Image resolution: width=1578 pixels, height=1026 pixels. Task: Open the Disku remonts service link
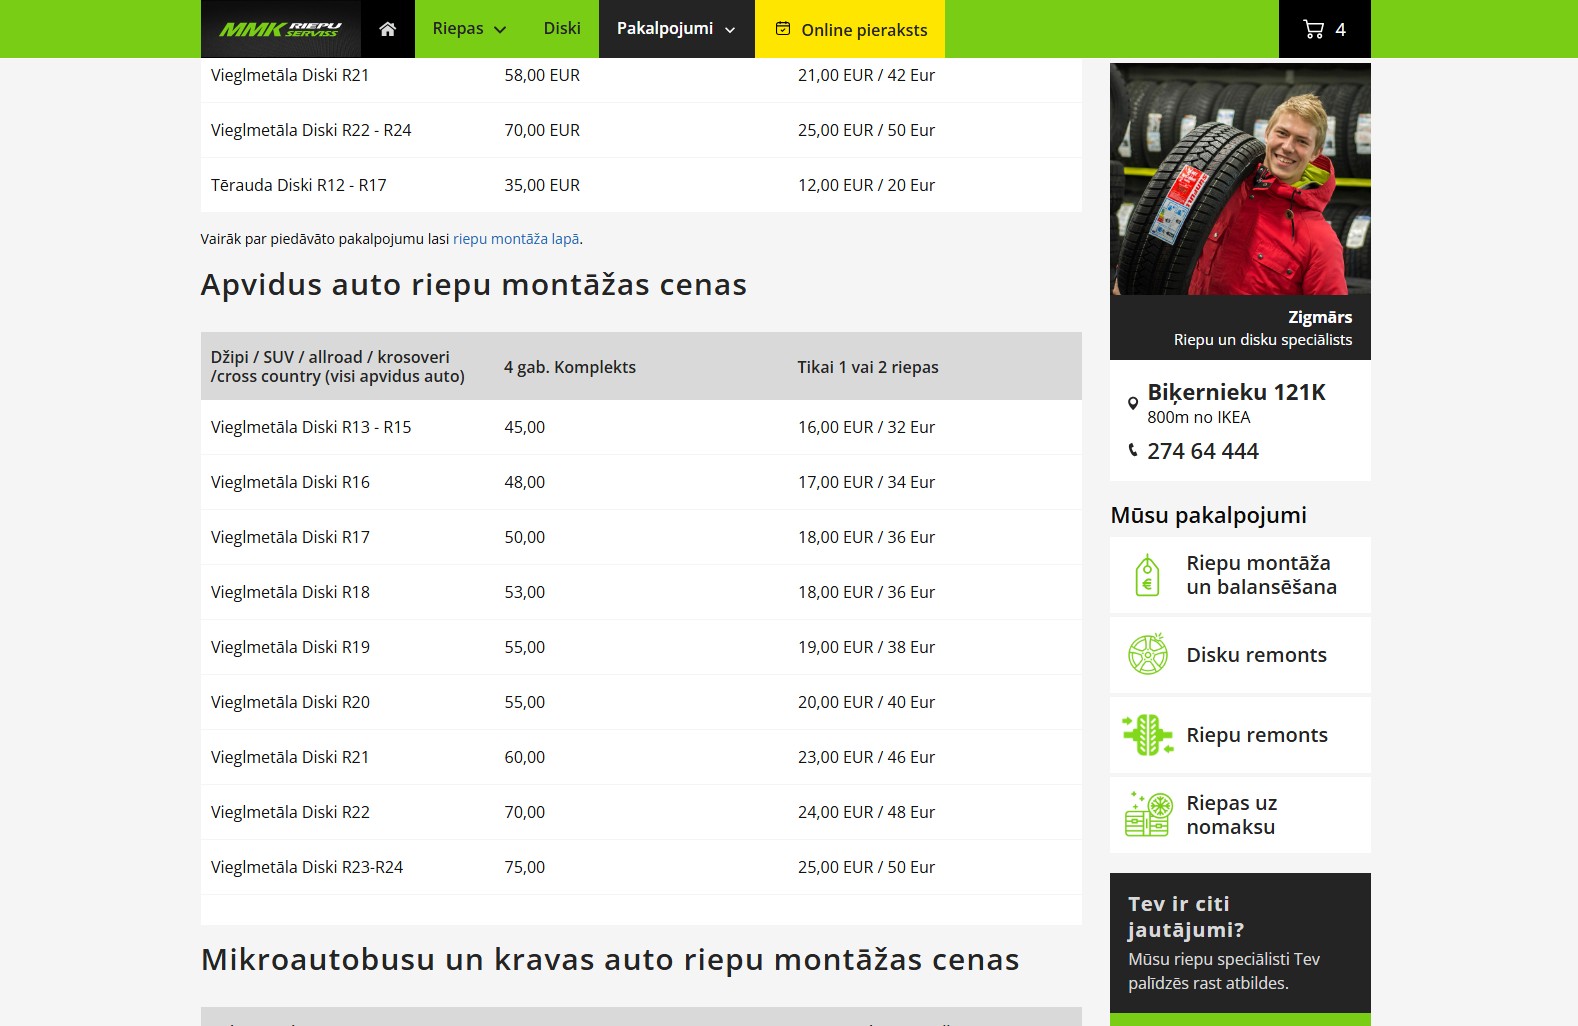(1256, 655)
